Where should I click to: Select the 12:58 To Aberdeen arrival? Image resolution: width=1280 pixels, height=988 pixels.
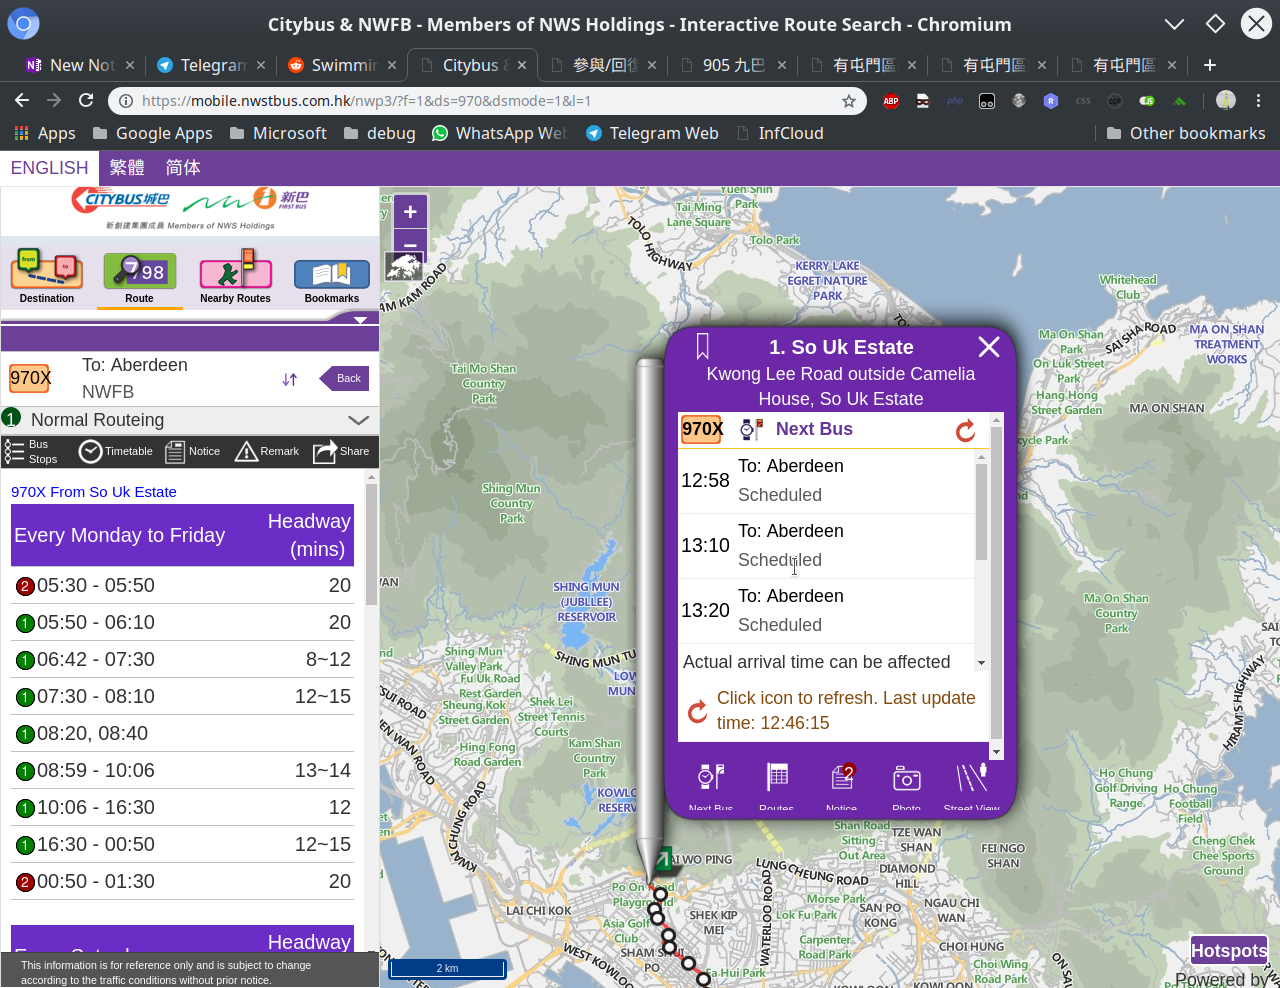(x=826, y=481)
